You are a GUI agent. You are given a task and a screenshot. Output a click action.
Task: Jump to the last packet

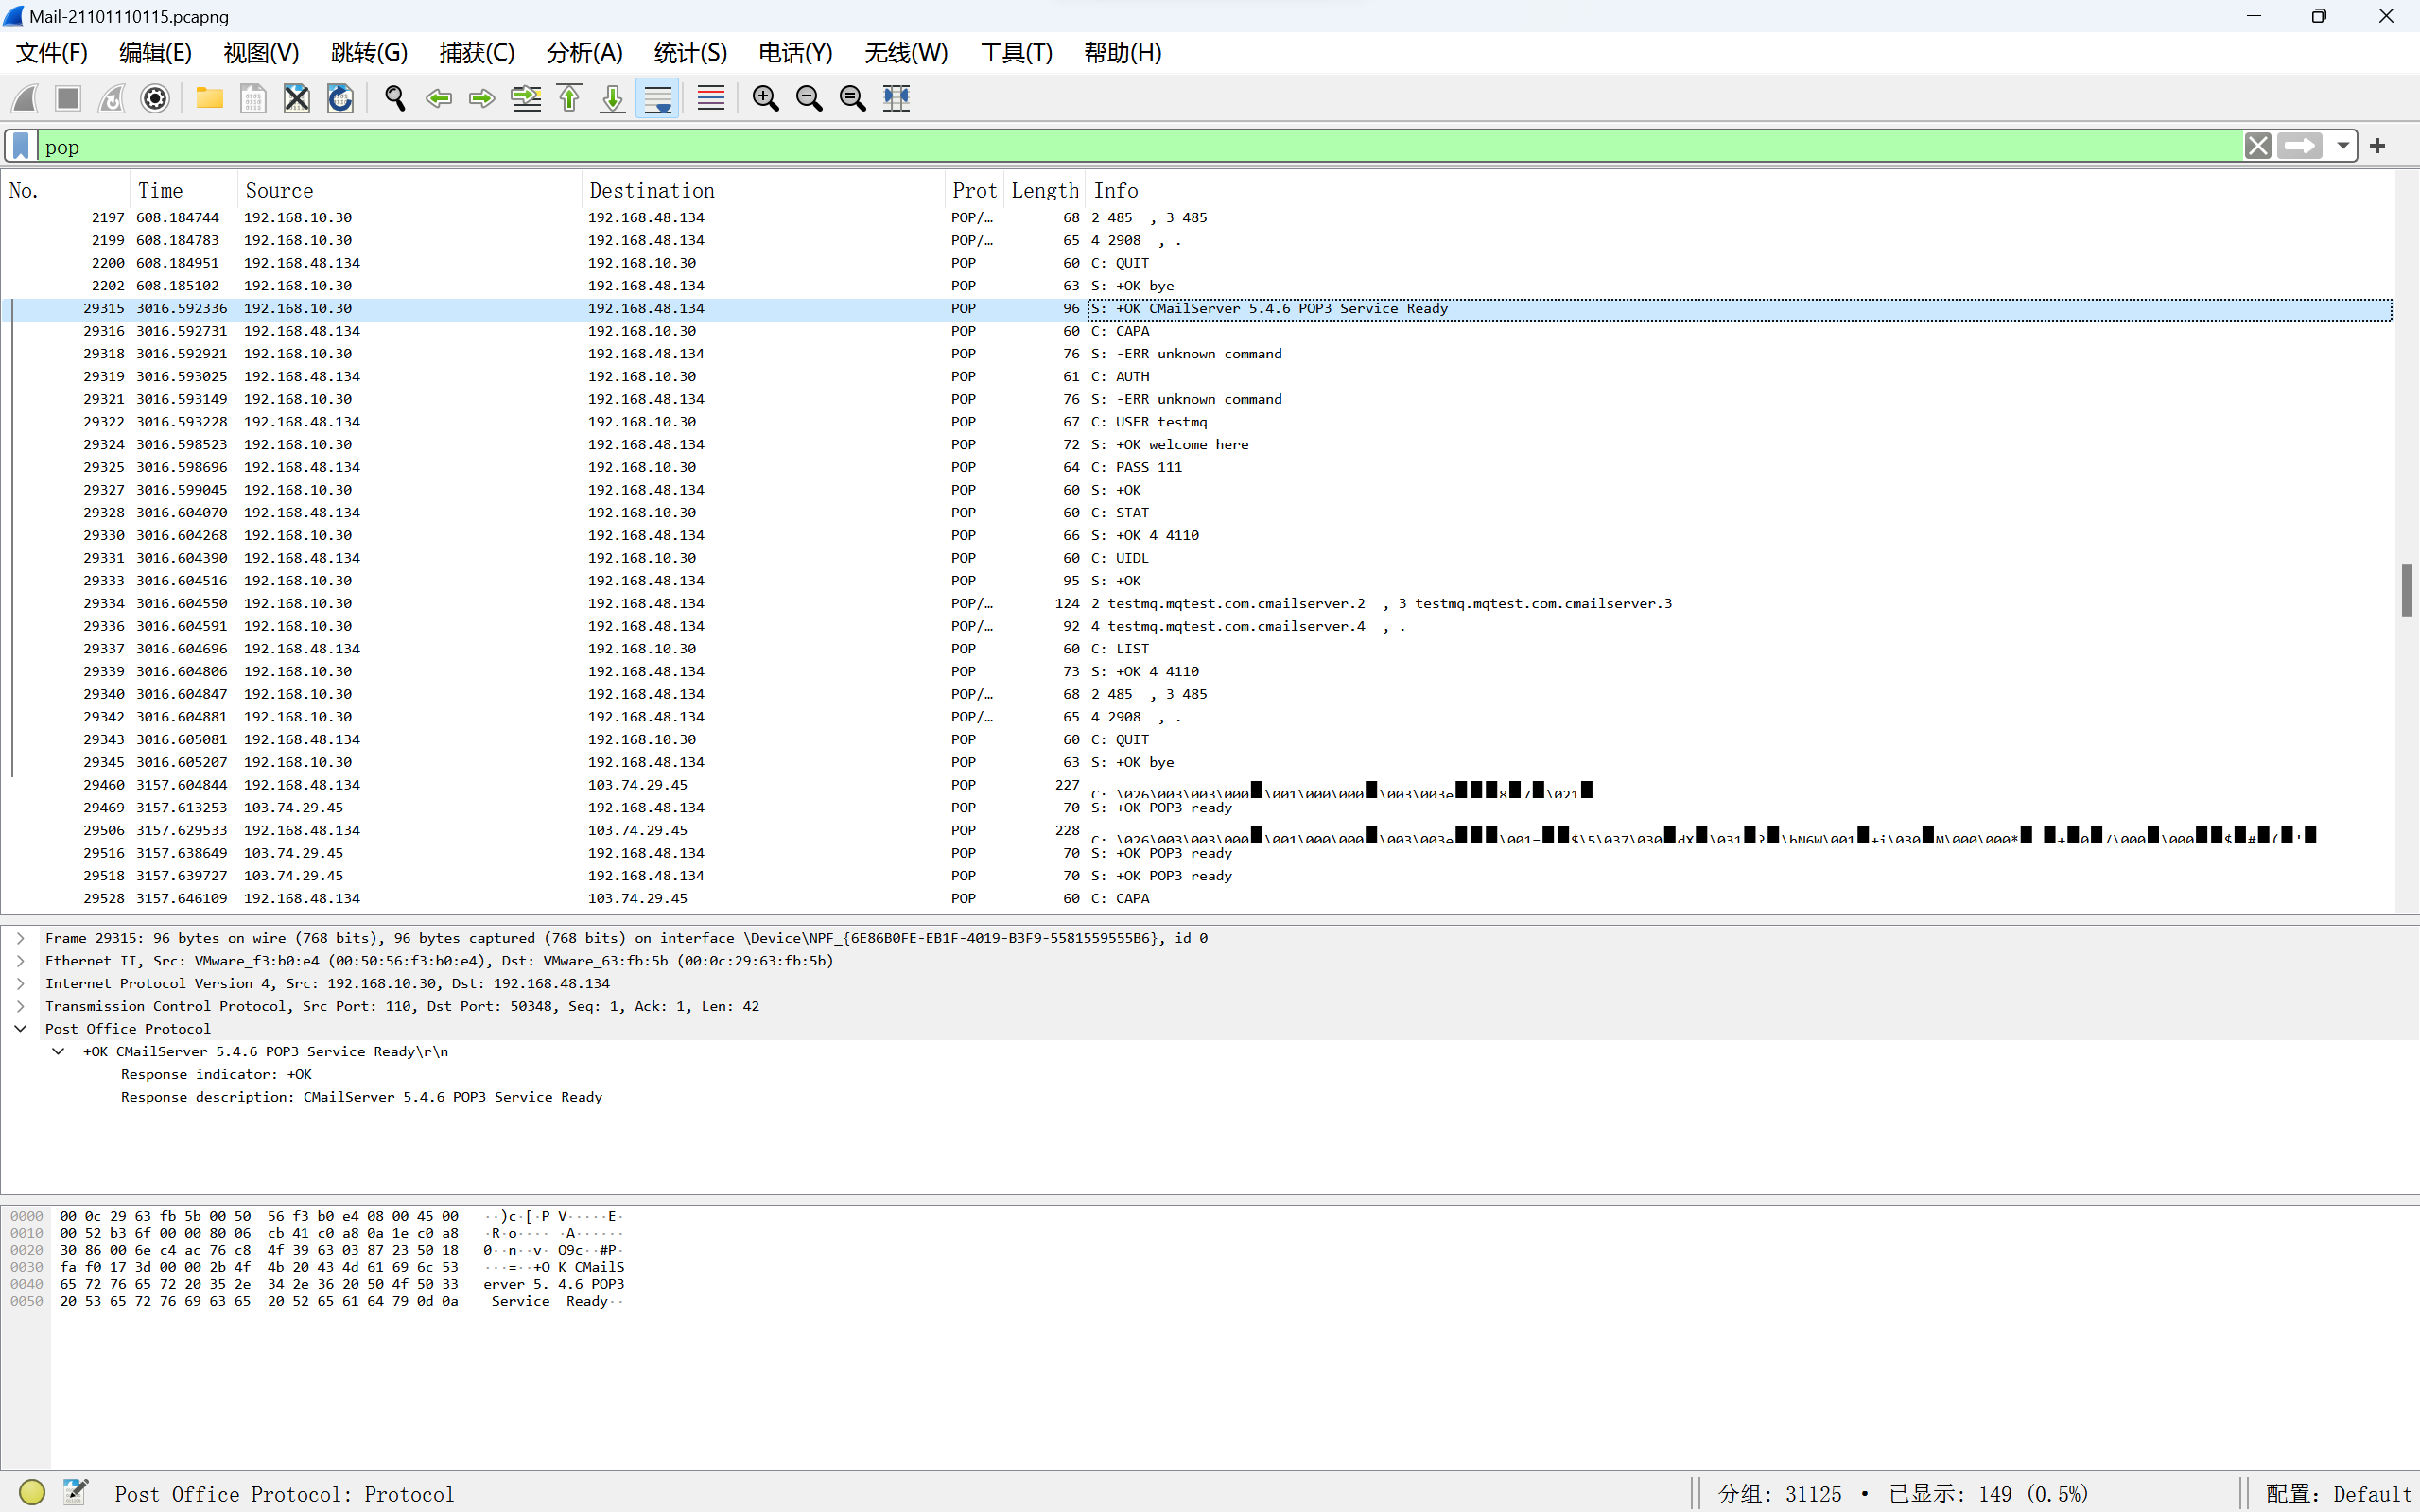[613, 98]
